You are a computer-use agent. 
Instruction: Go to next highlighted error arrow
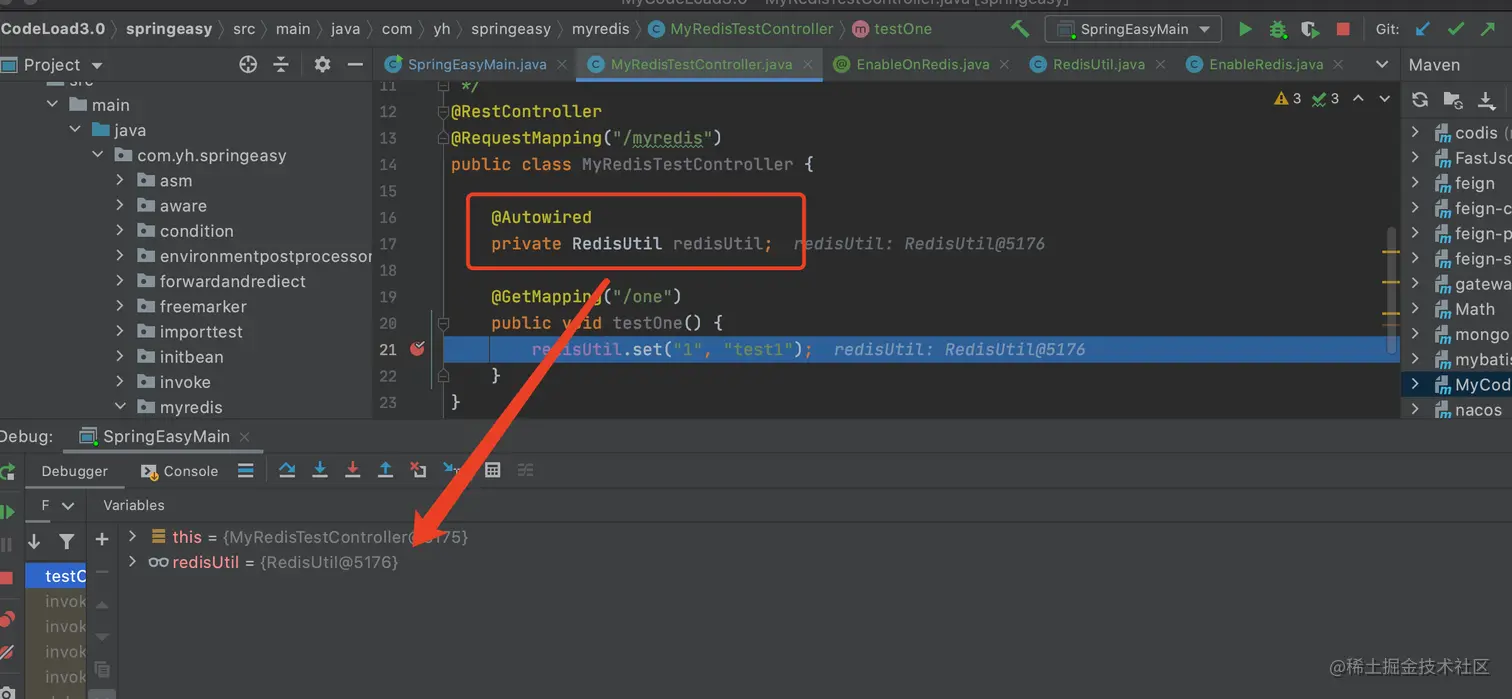pyautogui.click(x=1385, y=98)
